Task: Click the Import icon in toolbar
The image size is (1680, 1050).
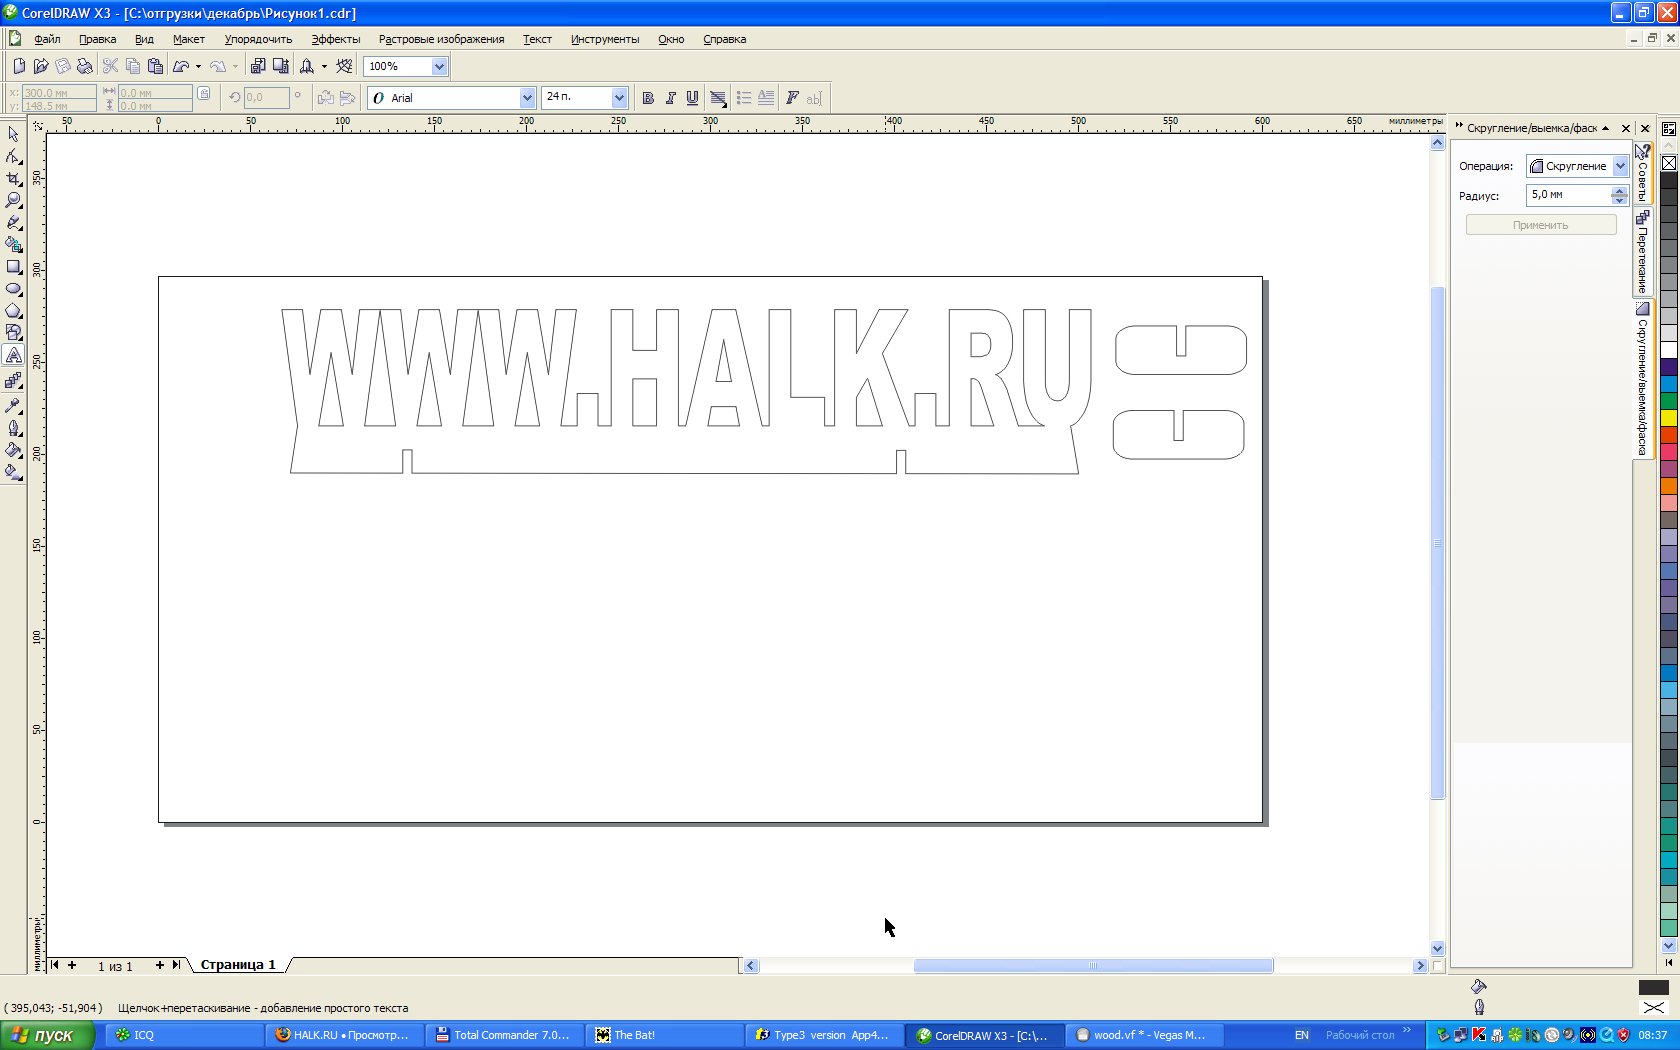Action: (x=258, y=67)
